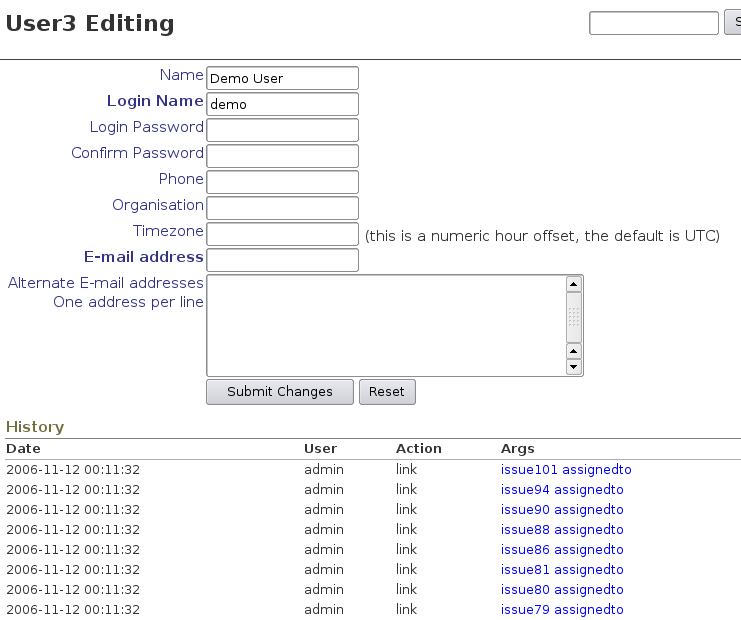Click the scroll-down arrow at bottom of textarea scrollbar
The height and width of the screenshot is (620, 741).
point(574,367)
